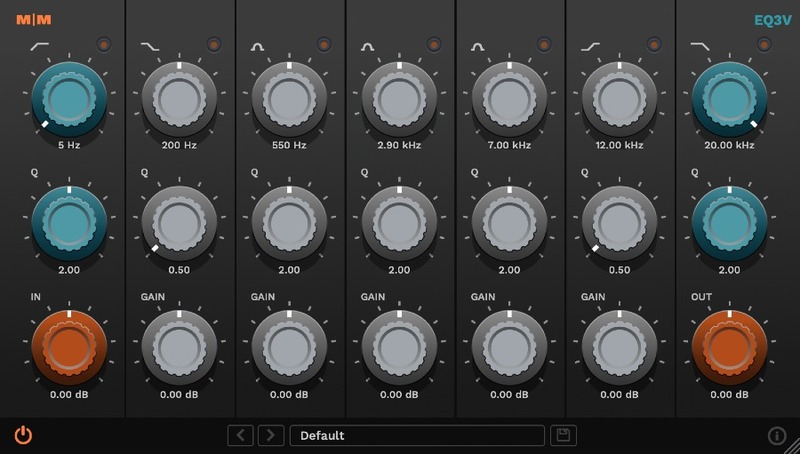The width and height of the screenshot is (800, 454).
Task: Click the GAIN knob of the 12.00 kHz band
Action: (619, 348)
